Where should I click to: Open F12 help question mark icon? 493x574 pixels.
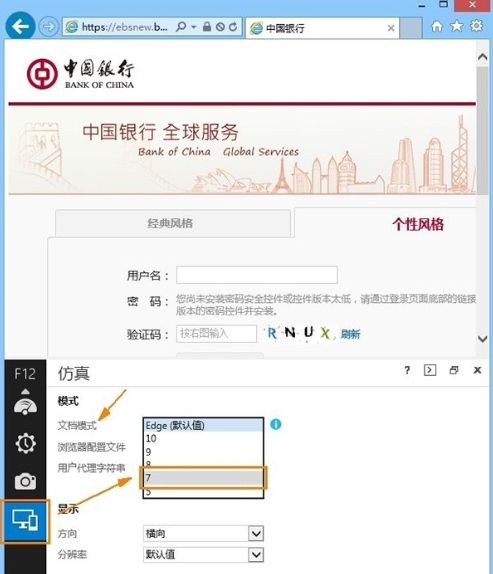407,370
